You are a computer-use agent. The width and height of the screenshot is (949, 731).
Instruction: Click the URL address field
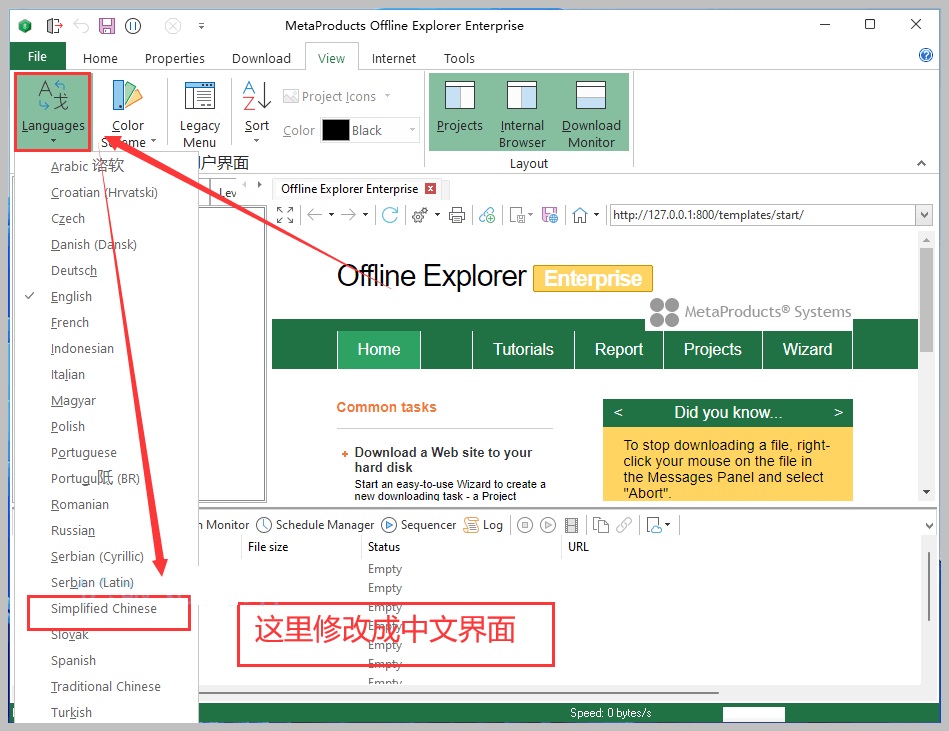pos(763,215)
